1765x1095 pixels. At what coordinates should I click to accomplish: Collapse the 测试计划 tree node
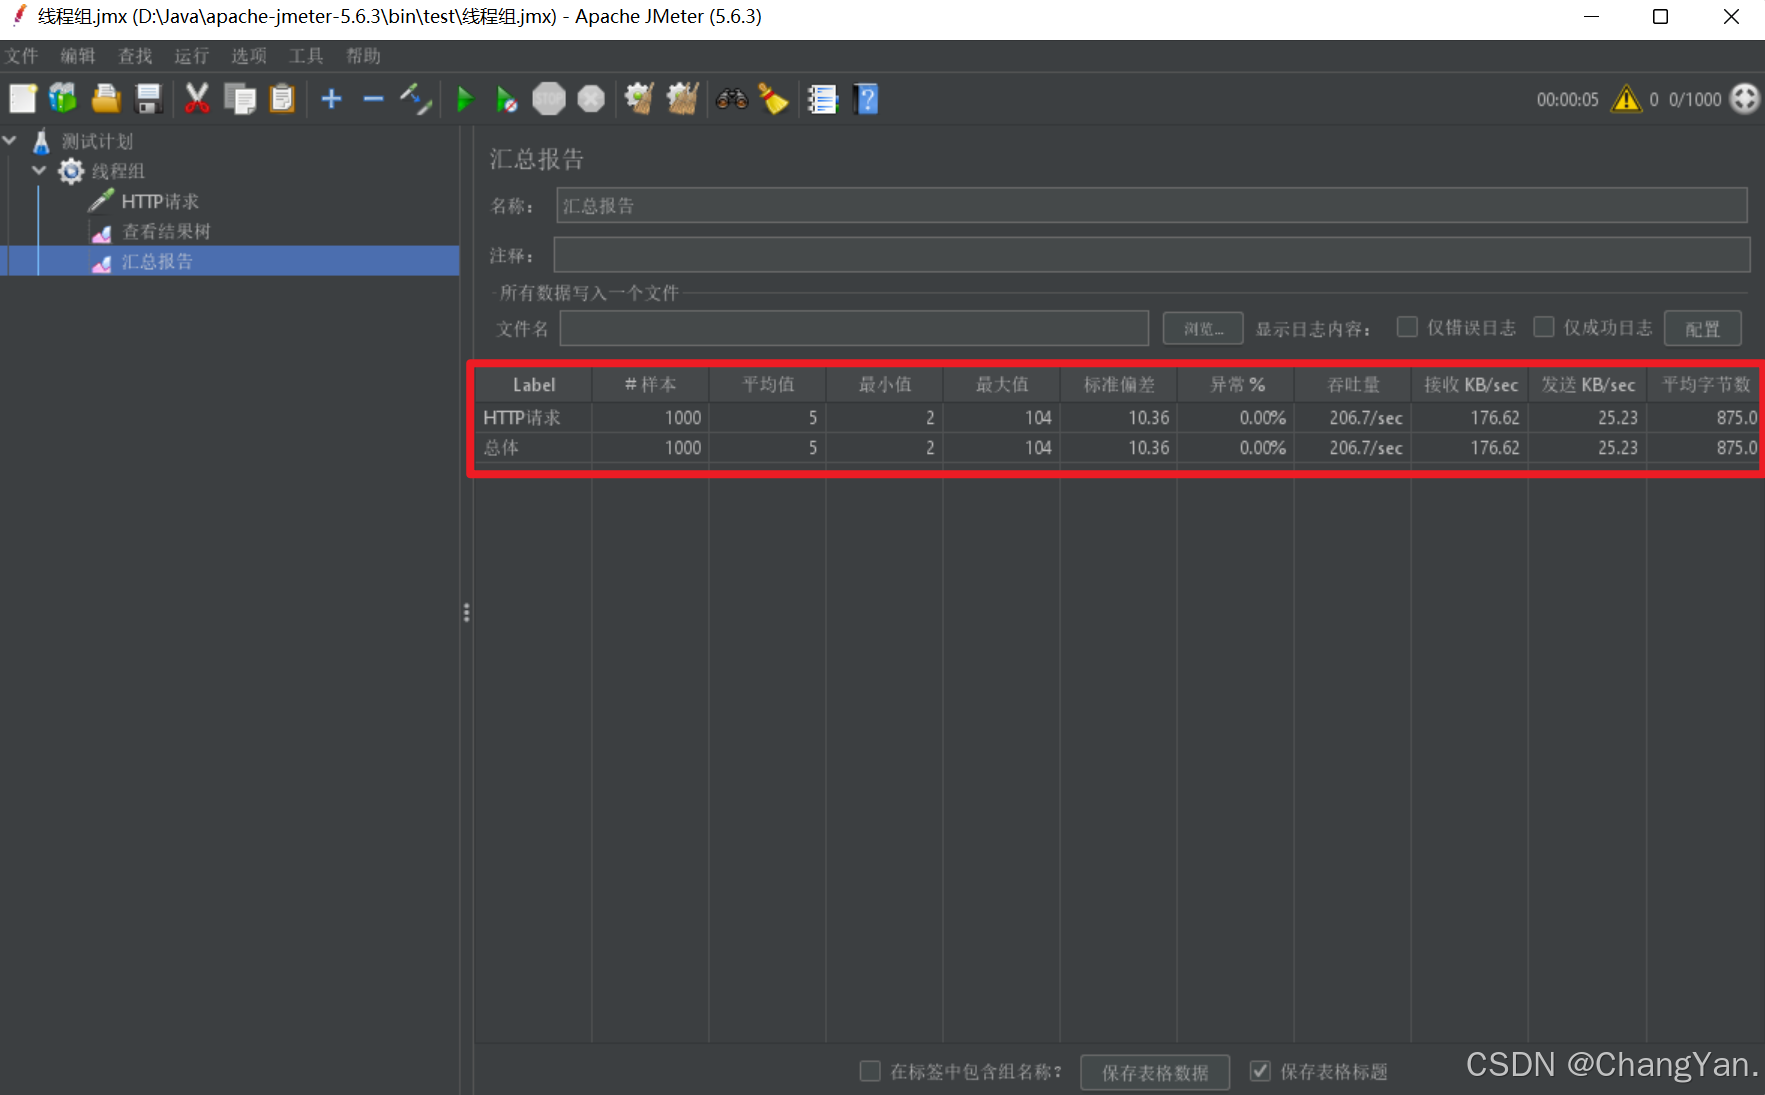click(x=10, y=141)
